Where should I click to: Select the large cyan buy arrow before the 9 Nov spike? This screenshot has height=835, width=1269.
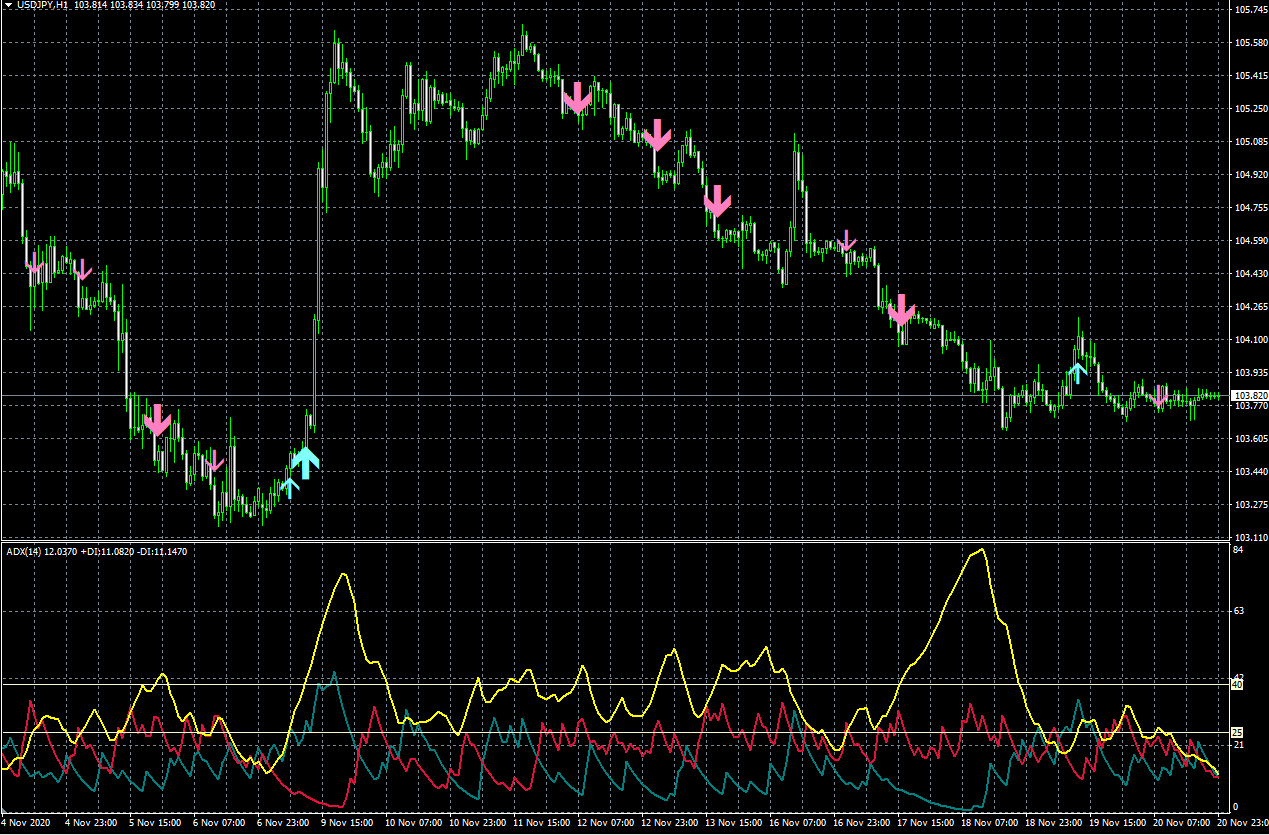pyautogui.click(x=305, y=462)
